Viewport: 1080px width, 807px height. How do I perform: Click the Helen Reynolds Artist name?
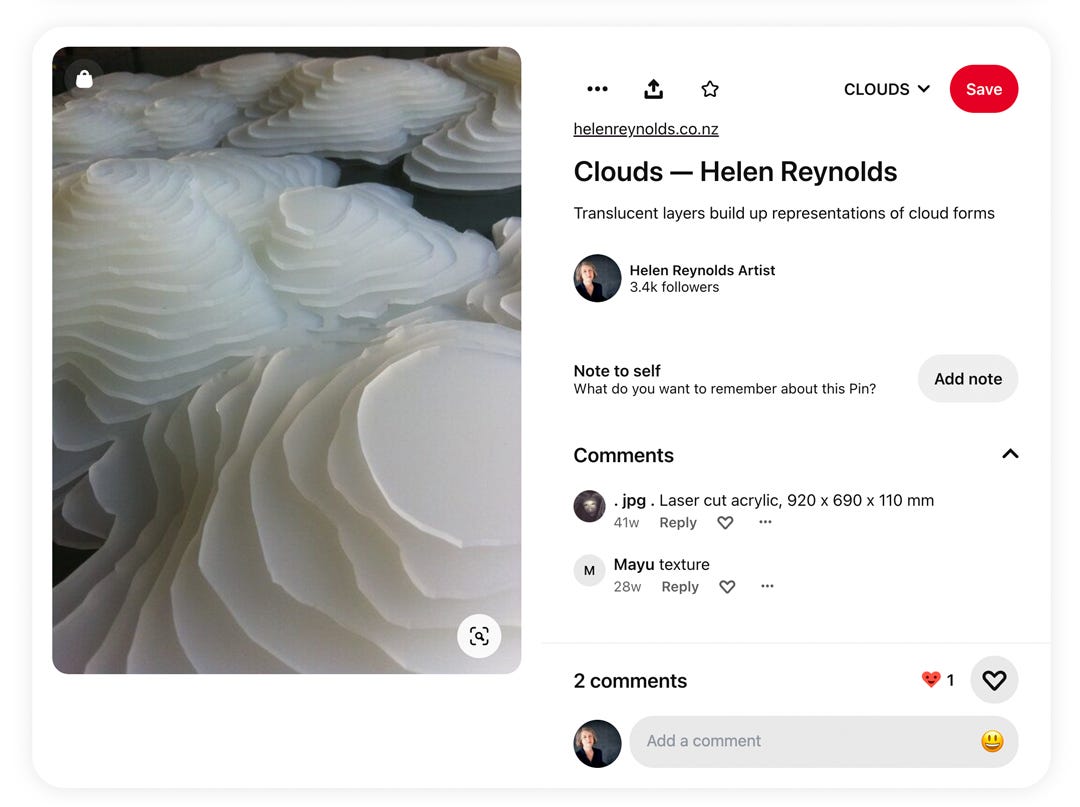[702, 270]
